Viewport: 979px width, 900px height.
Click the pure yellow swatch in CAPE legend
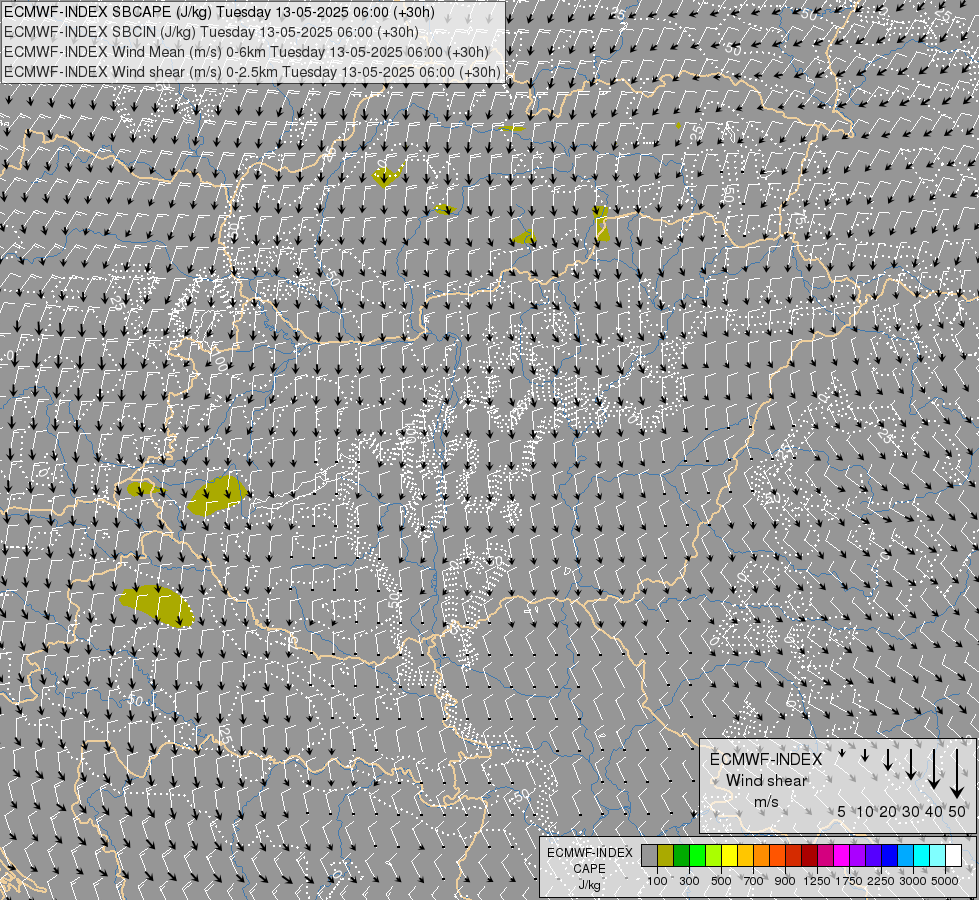click(730, 855)
